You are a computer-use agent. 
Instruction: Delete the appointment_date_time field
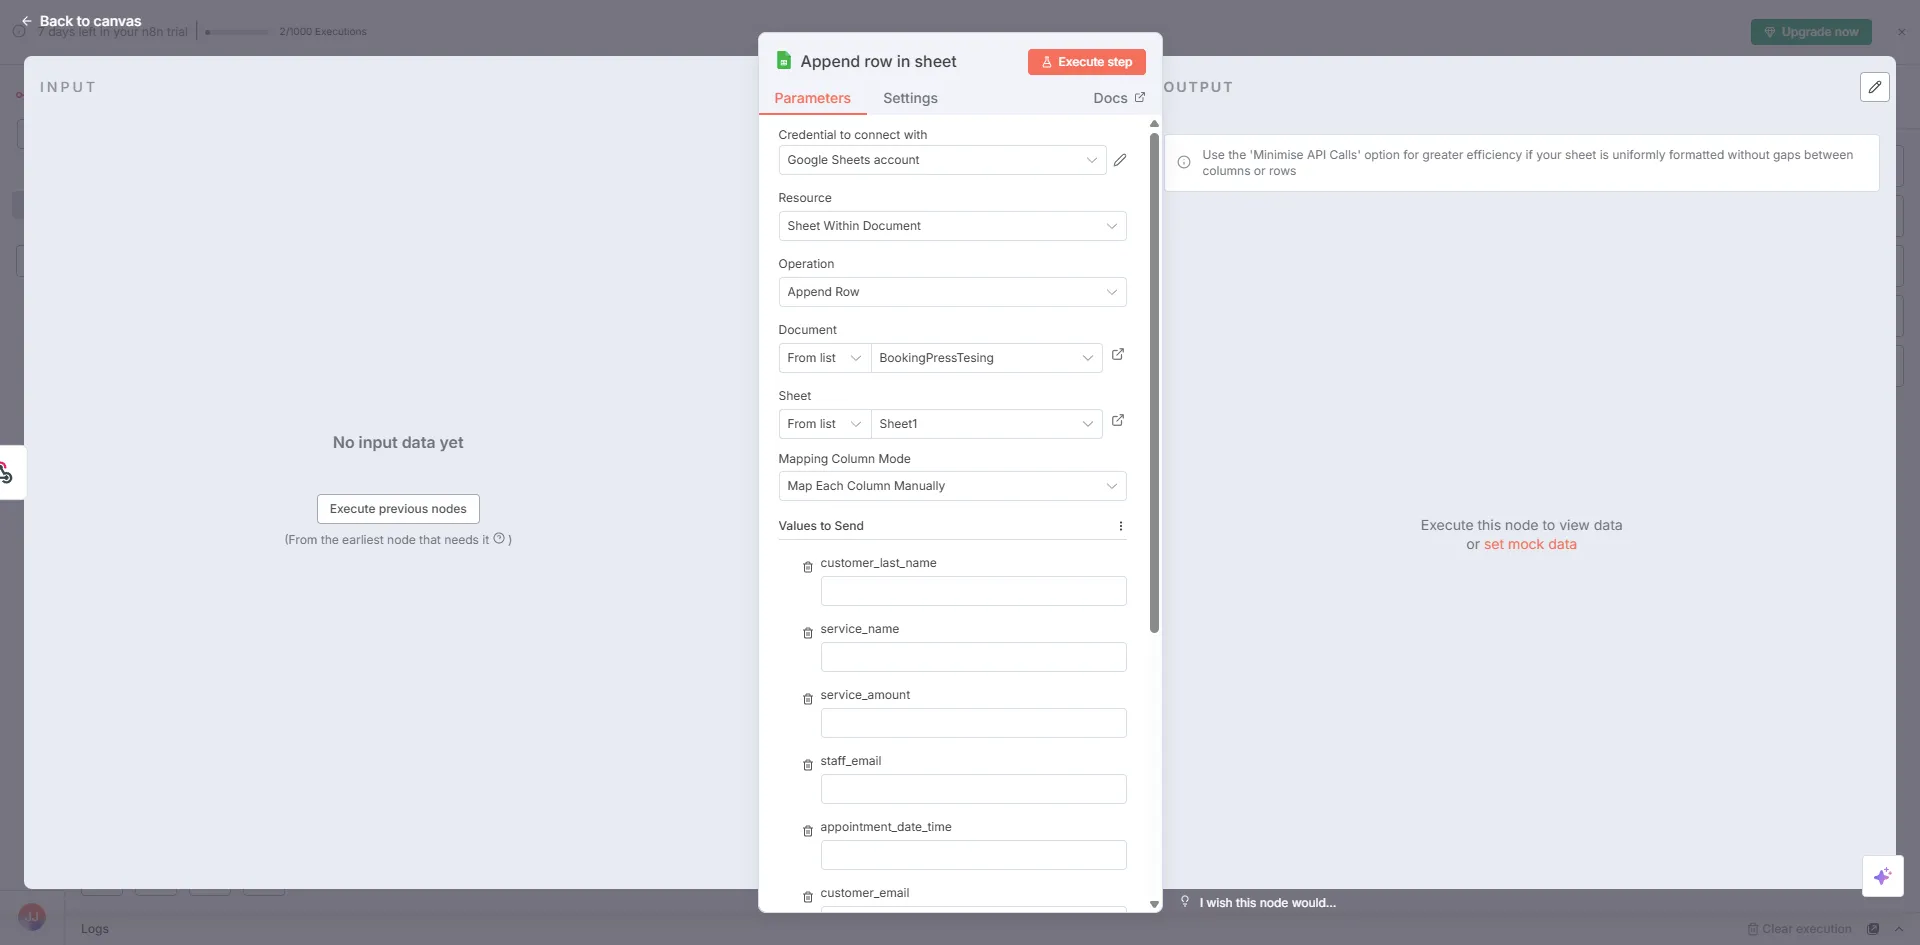808,831
